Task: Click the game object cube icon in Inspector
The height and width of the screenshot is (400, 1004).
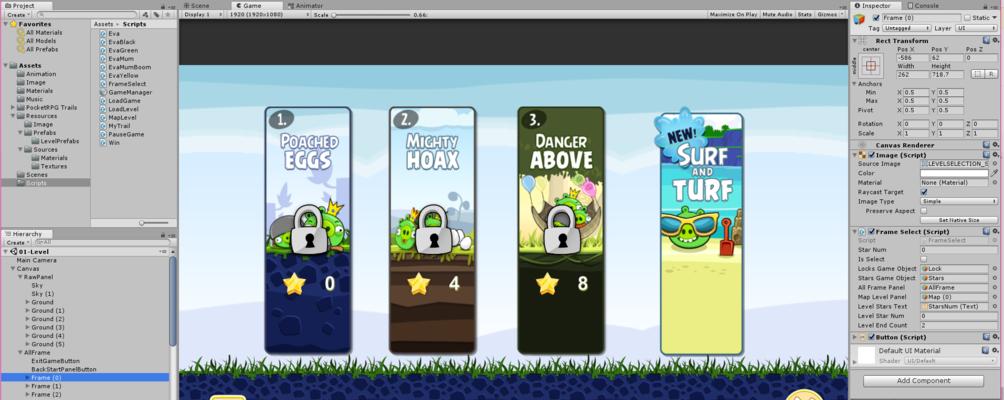Action: coord(860,19)
